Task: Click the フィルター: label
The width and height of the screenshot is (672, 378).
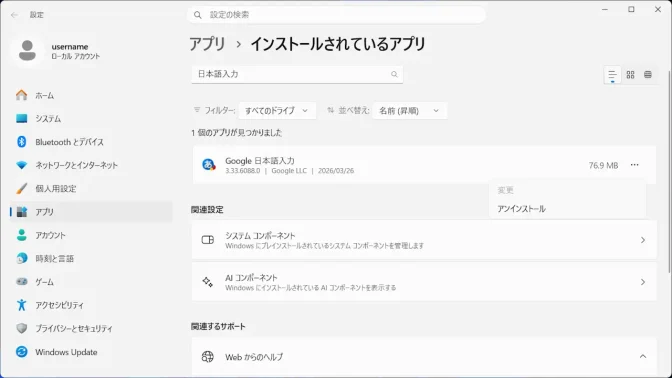Action: point(219,111)
